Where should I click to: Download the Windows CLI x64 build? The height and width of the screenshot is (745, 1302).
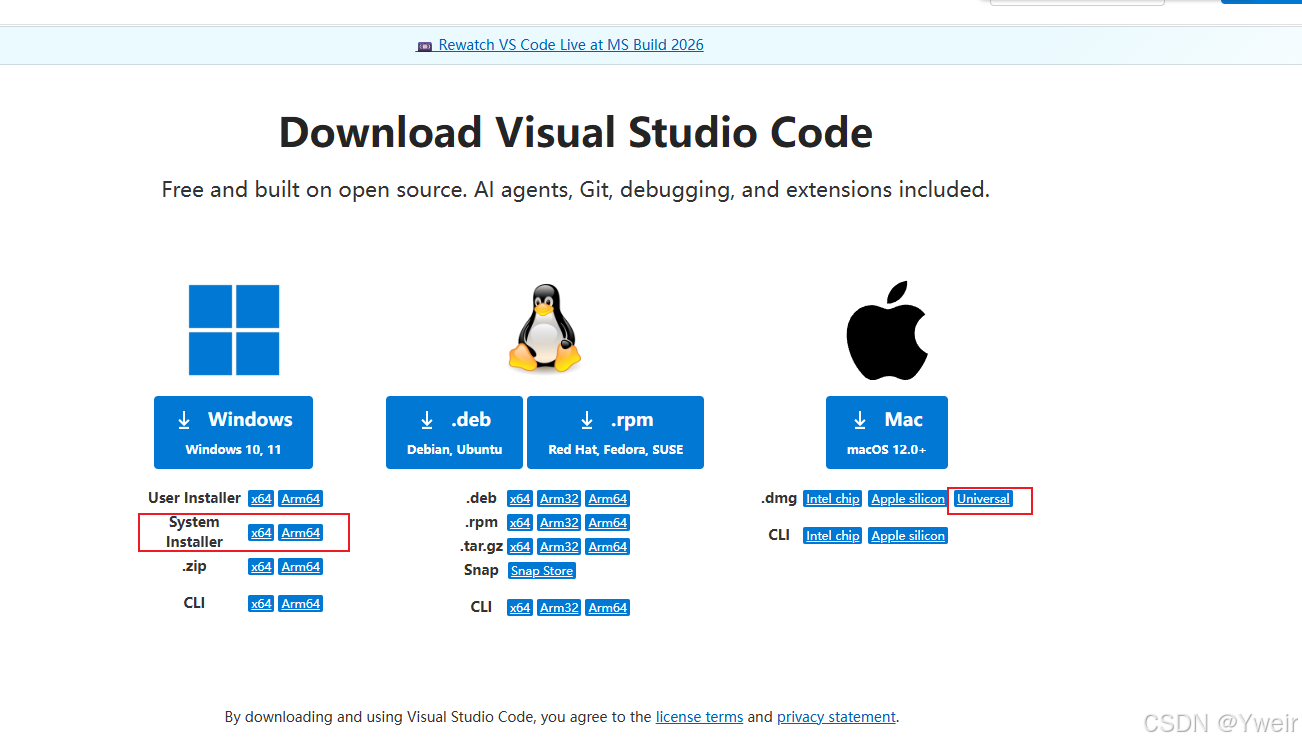261,604
